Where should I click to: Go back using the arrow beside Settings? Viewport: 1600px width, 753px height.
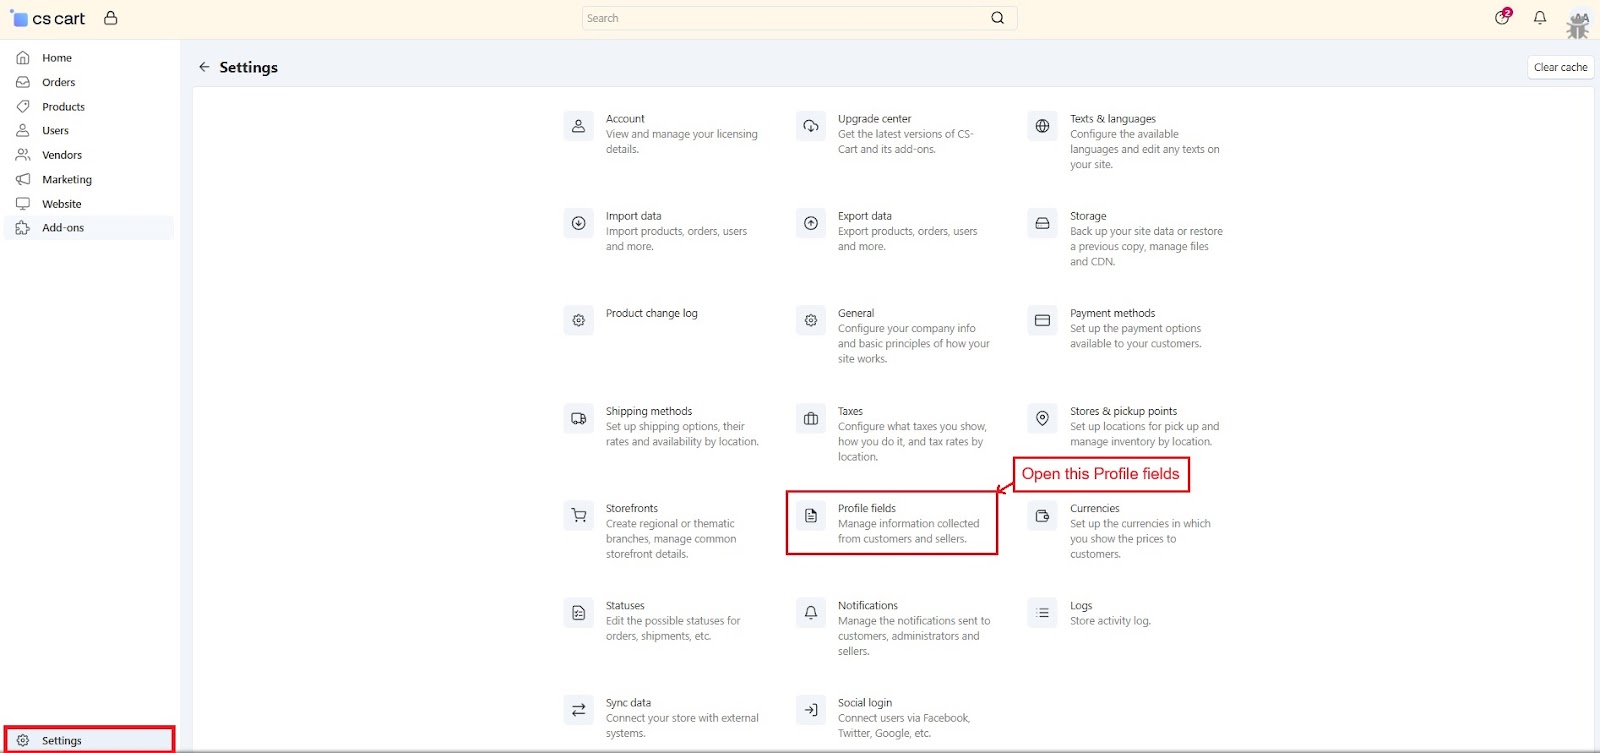click(204, 67)
